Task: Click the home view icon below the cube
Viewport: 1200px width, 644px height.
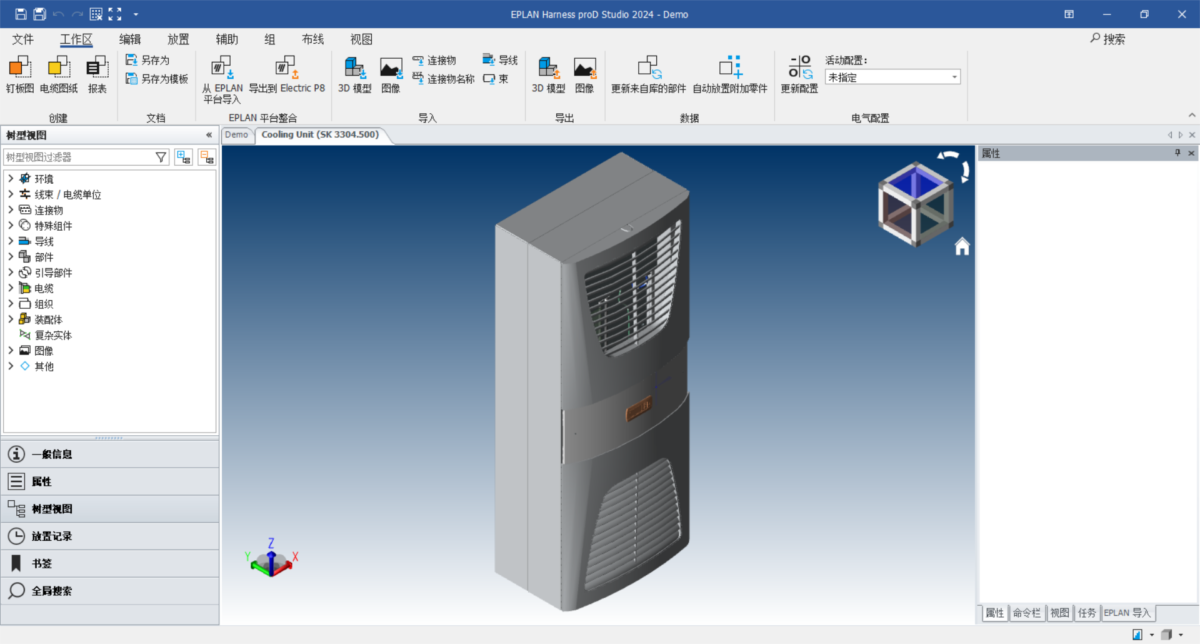Action: [x=962, y=246]
